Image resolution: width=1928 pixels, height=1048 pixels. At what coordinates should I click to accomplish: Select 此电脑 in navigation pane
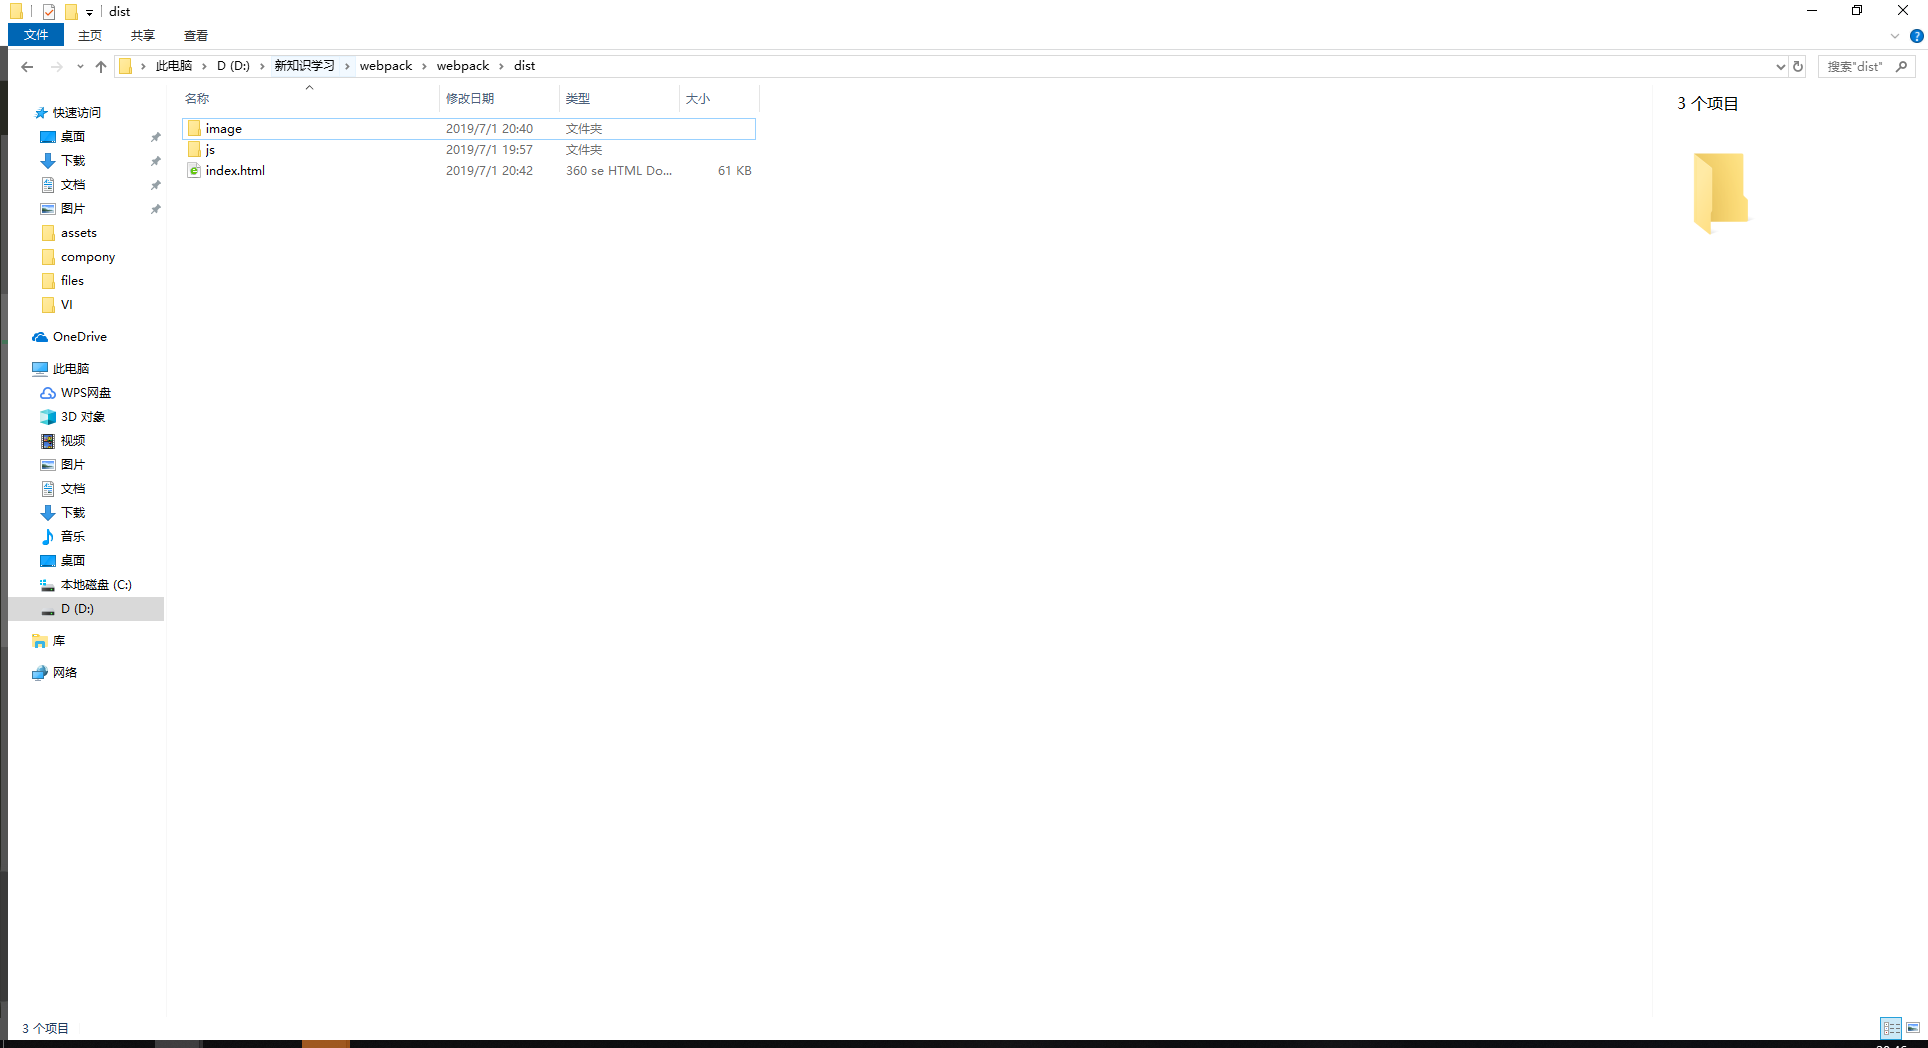[70, 369]
